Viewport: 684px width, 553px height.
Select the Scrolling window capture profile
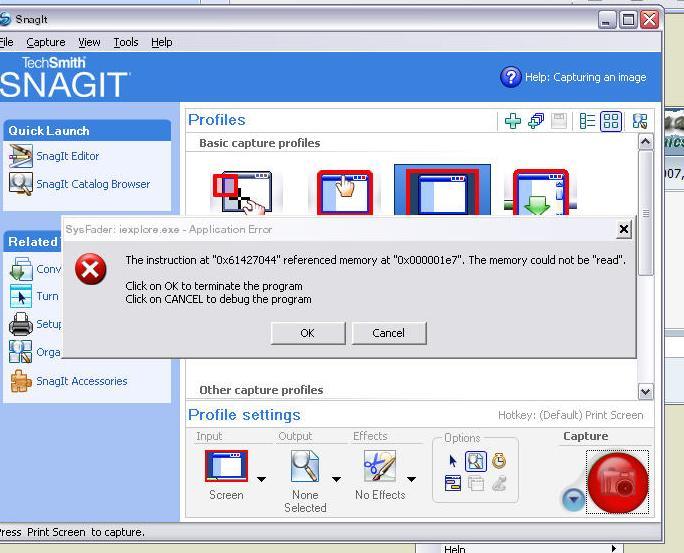540,192
